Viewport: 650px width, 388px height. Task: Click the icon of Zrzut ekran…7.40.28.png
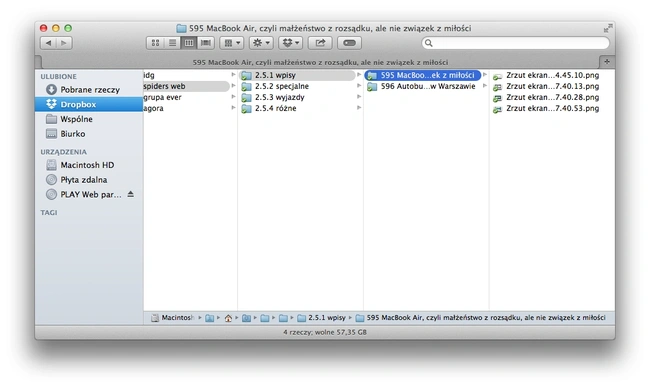coord(497,98)
